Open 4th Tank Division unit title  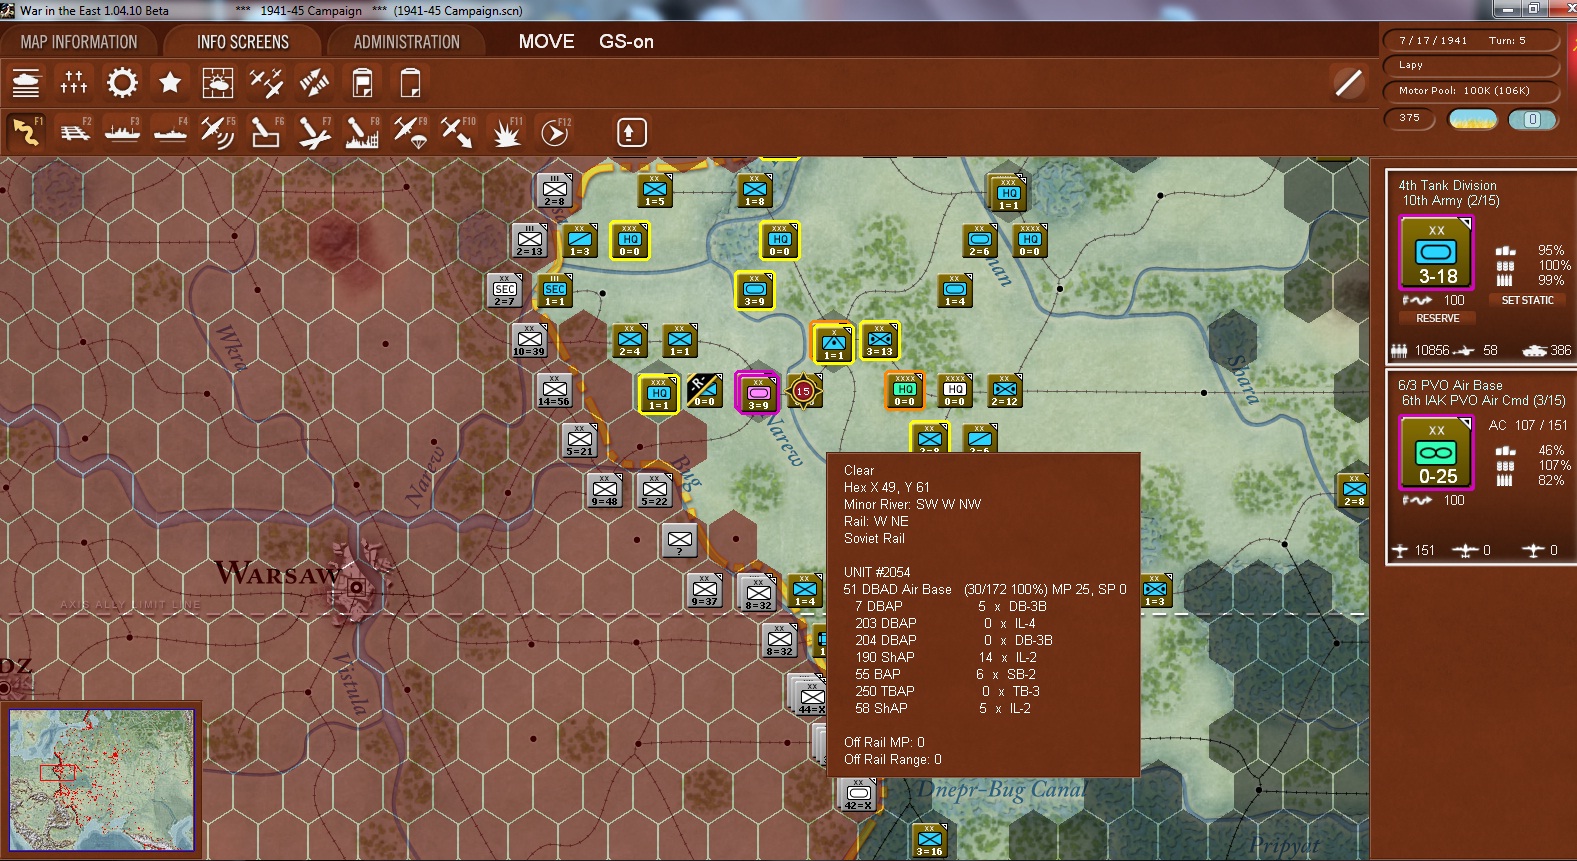(x=1447, y=185)
